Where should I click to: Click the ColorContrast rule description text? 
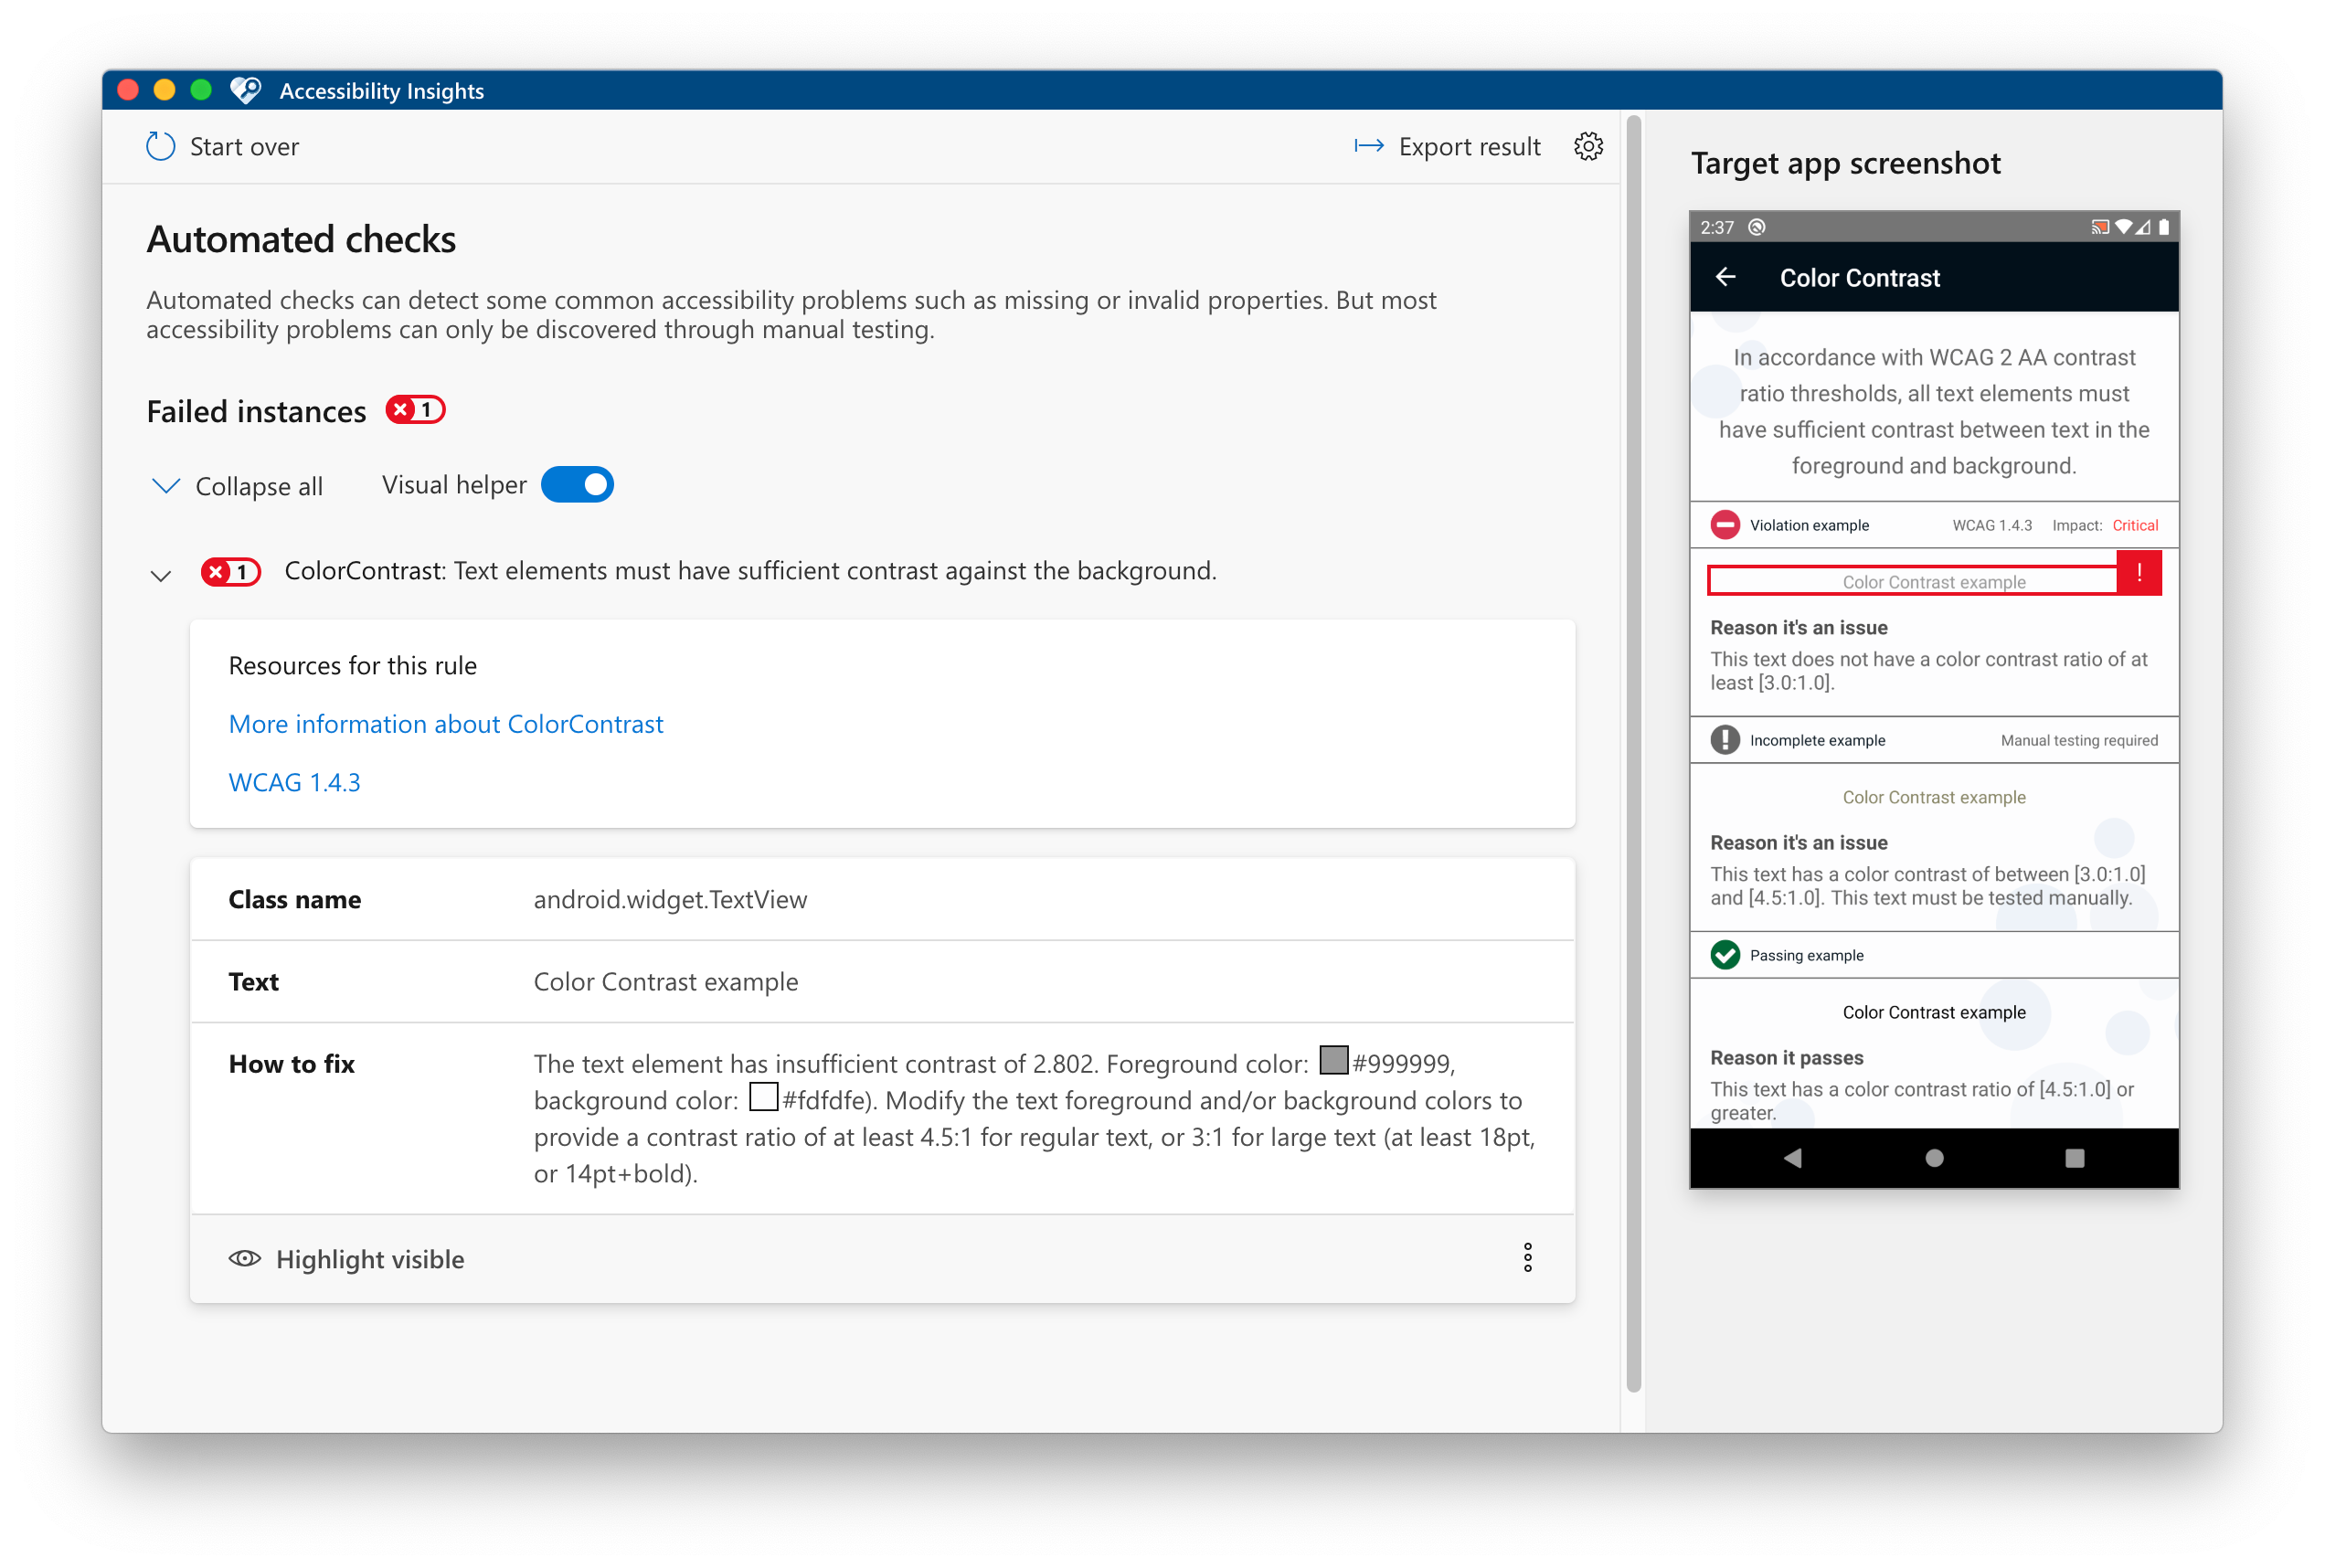coord(750,571)
